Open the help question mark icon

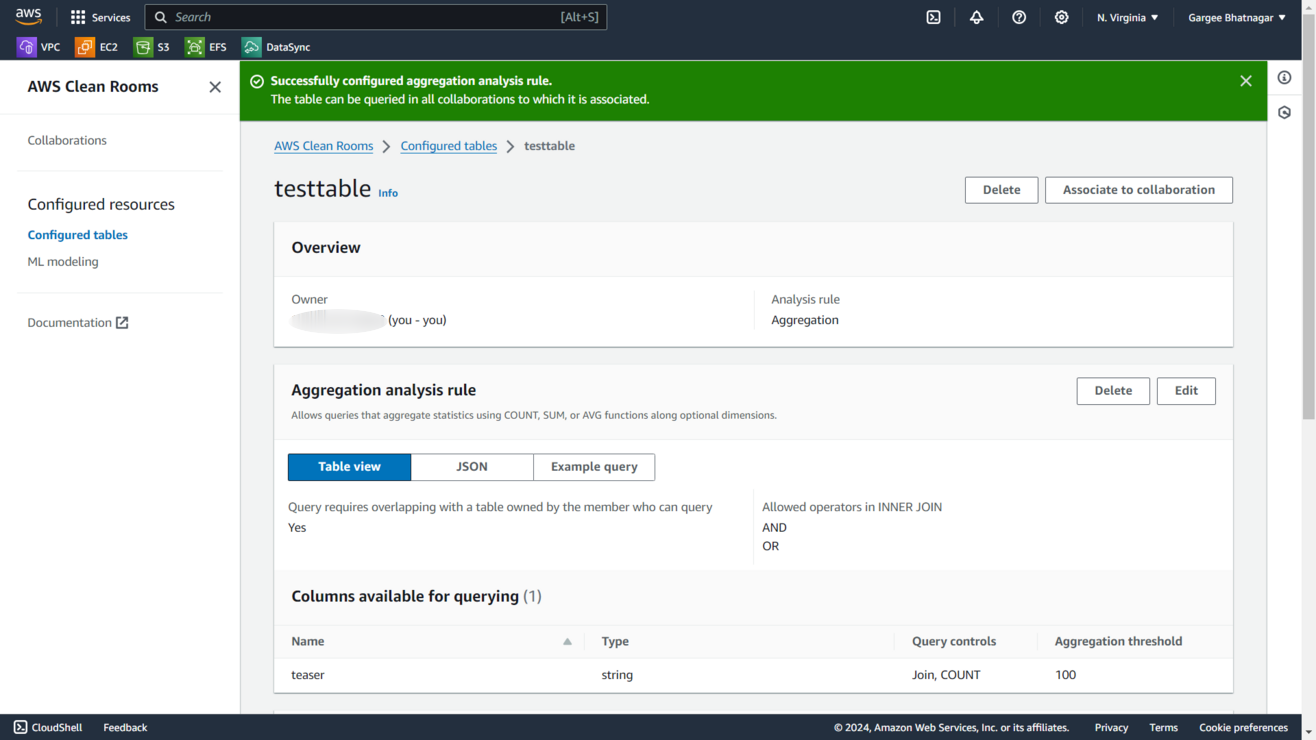1019,17
